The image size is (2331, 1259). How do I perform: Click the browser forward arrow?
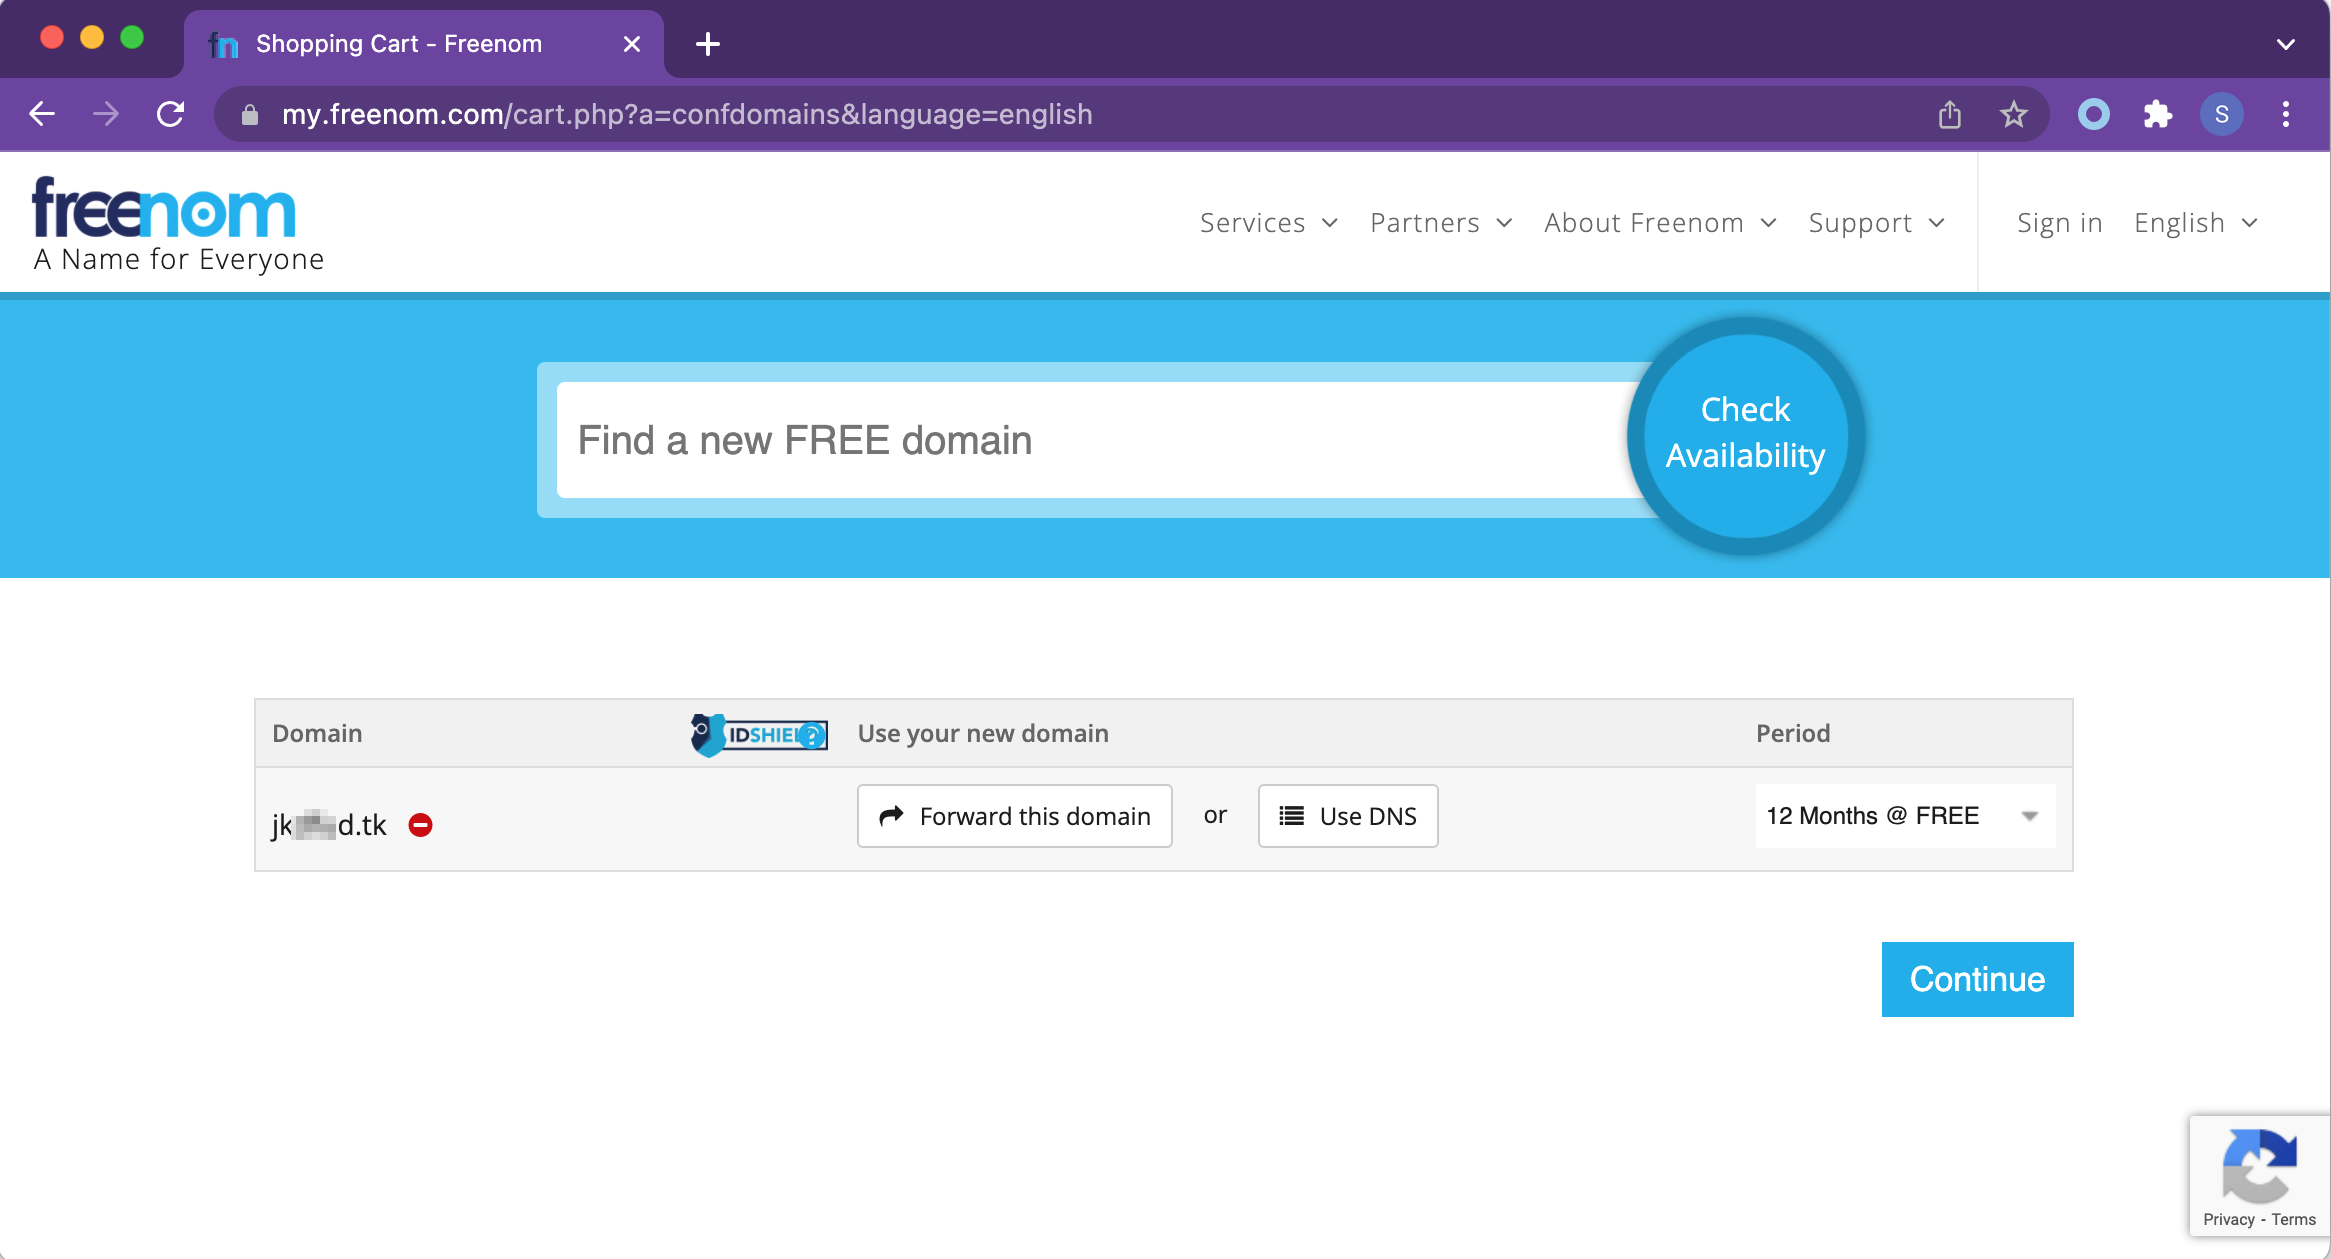pyautogui.click(x=105, y=114)
